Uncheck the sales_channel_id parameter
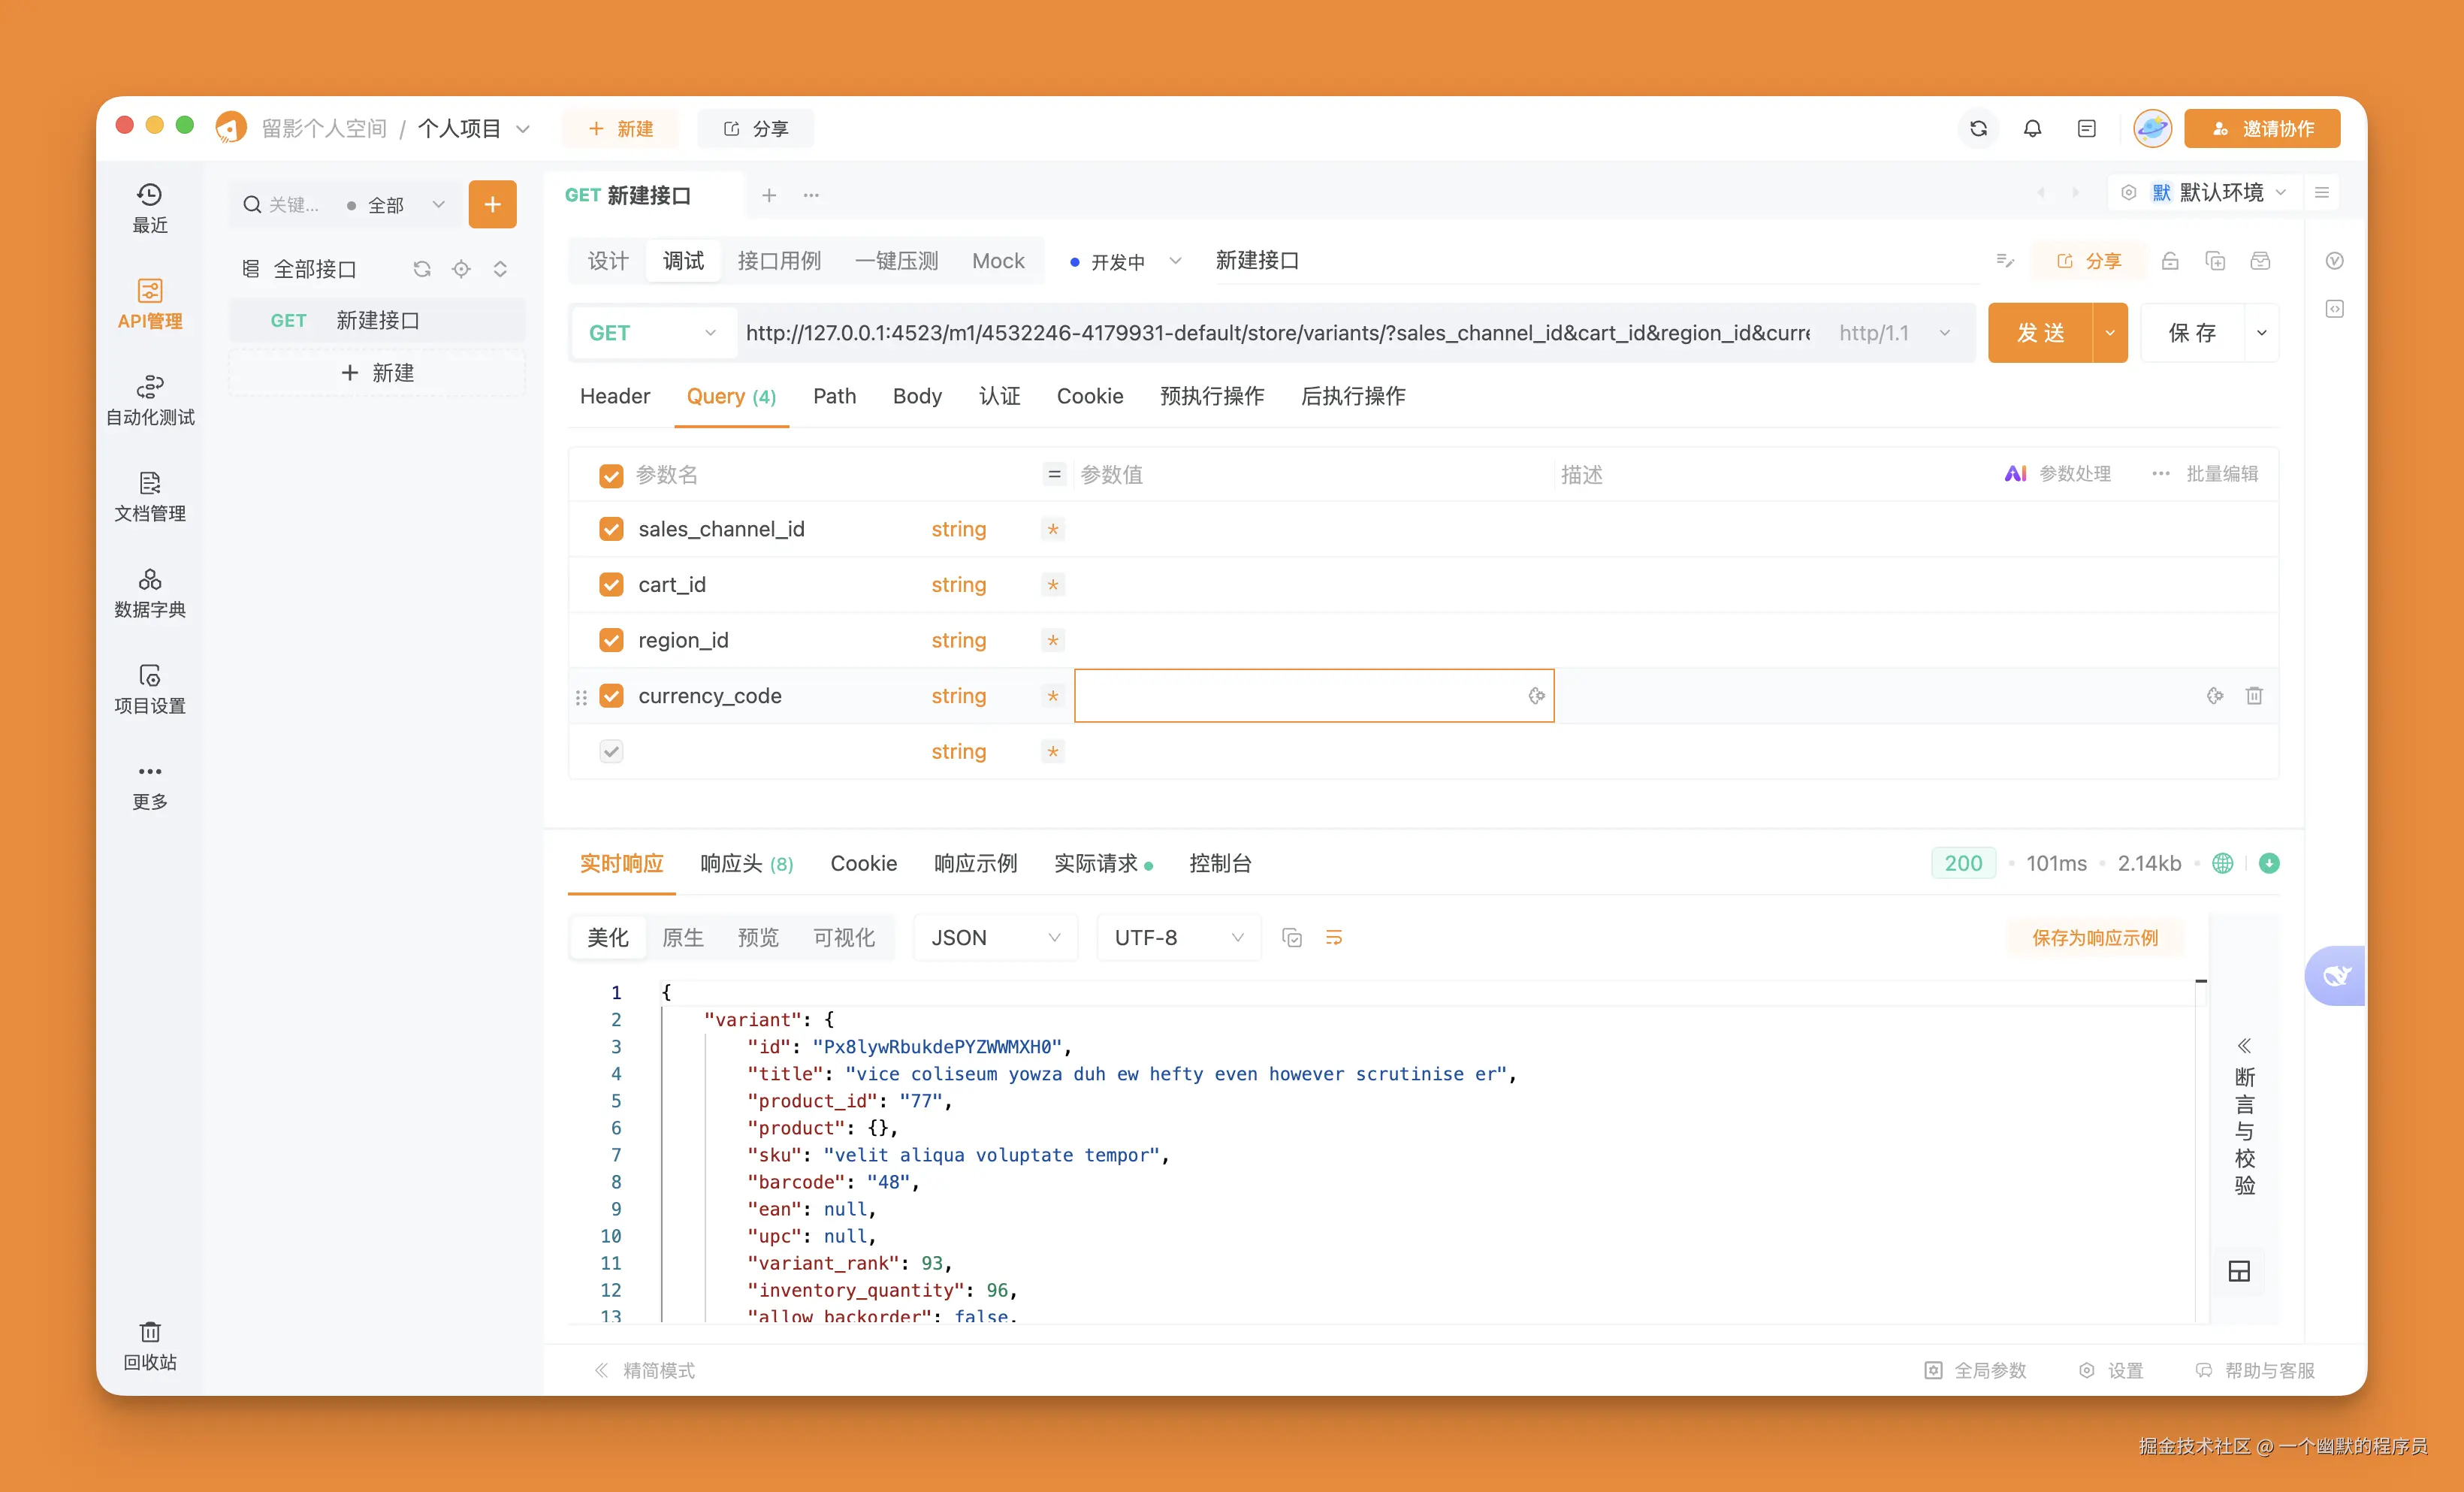The width and height of the screenshot is (2464, 1492). (x=611, y=528)
